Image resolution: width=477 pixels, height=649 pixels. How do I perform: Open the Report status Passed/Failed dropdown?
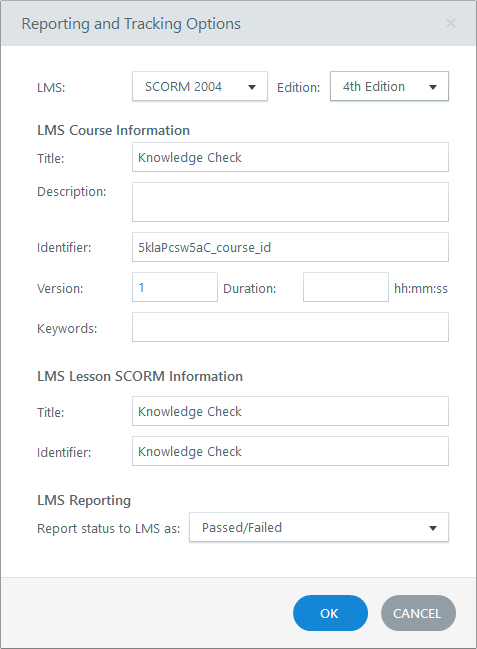(319, 527)
